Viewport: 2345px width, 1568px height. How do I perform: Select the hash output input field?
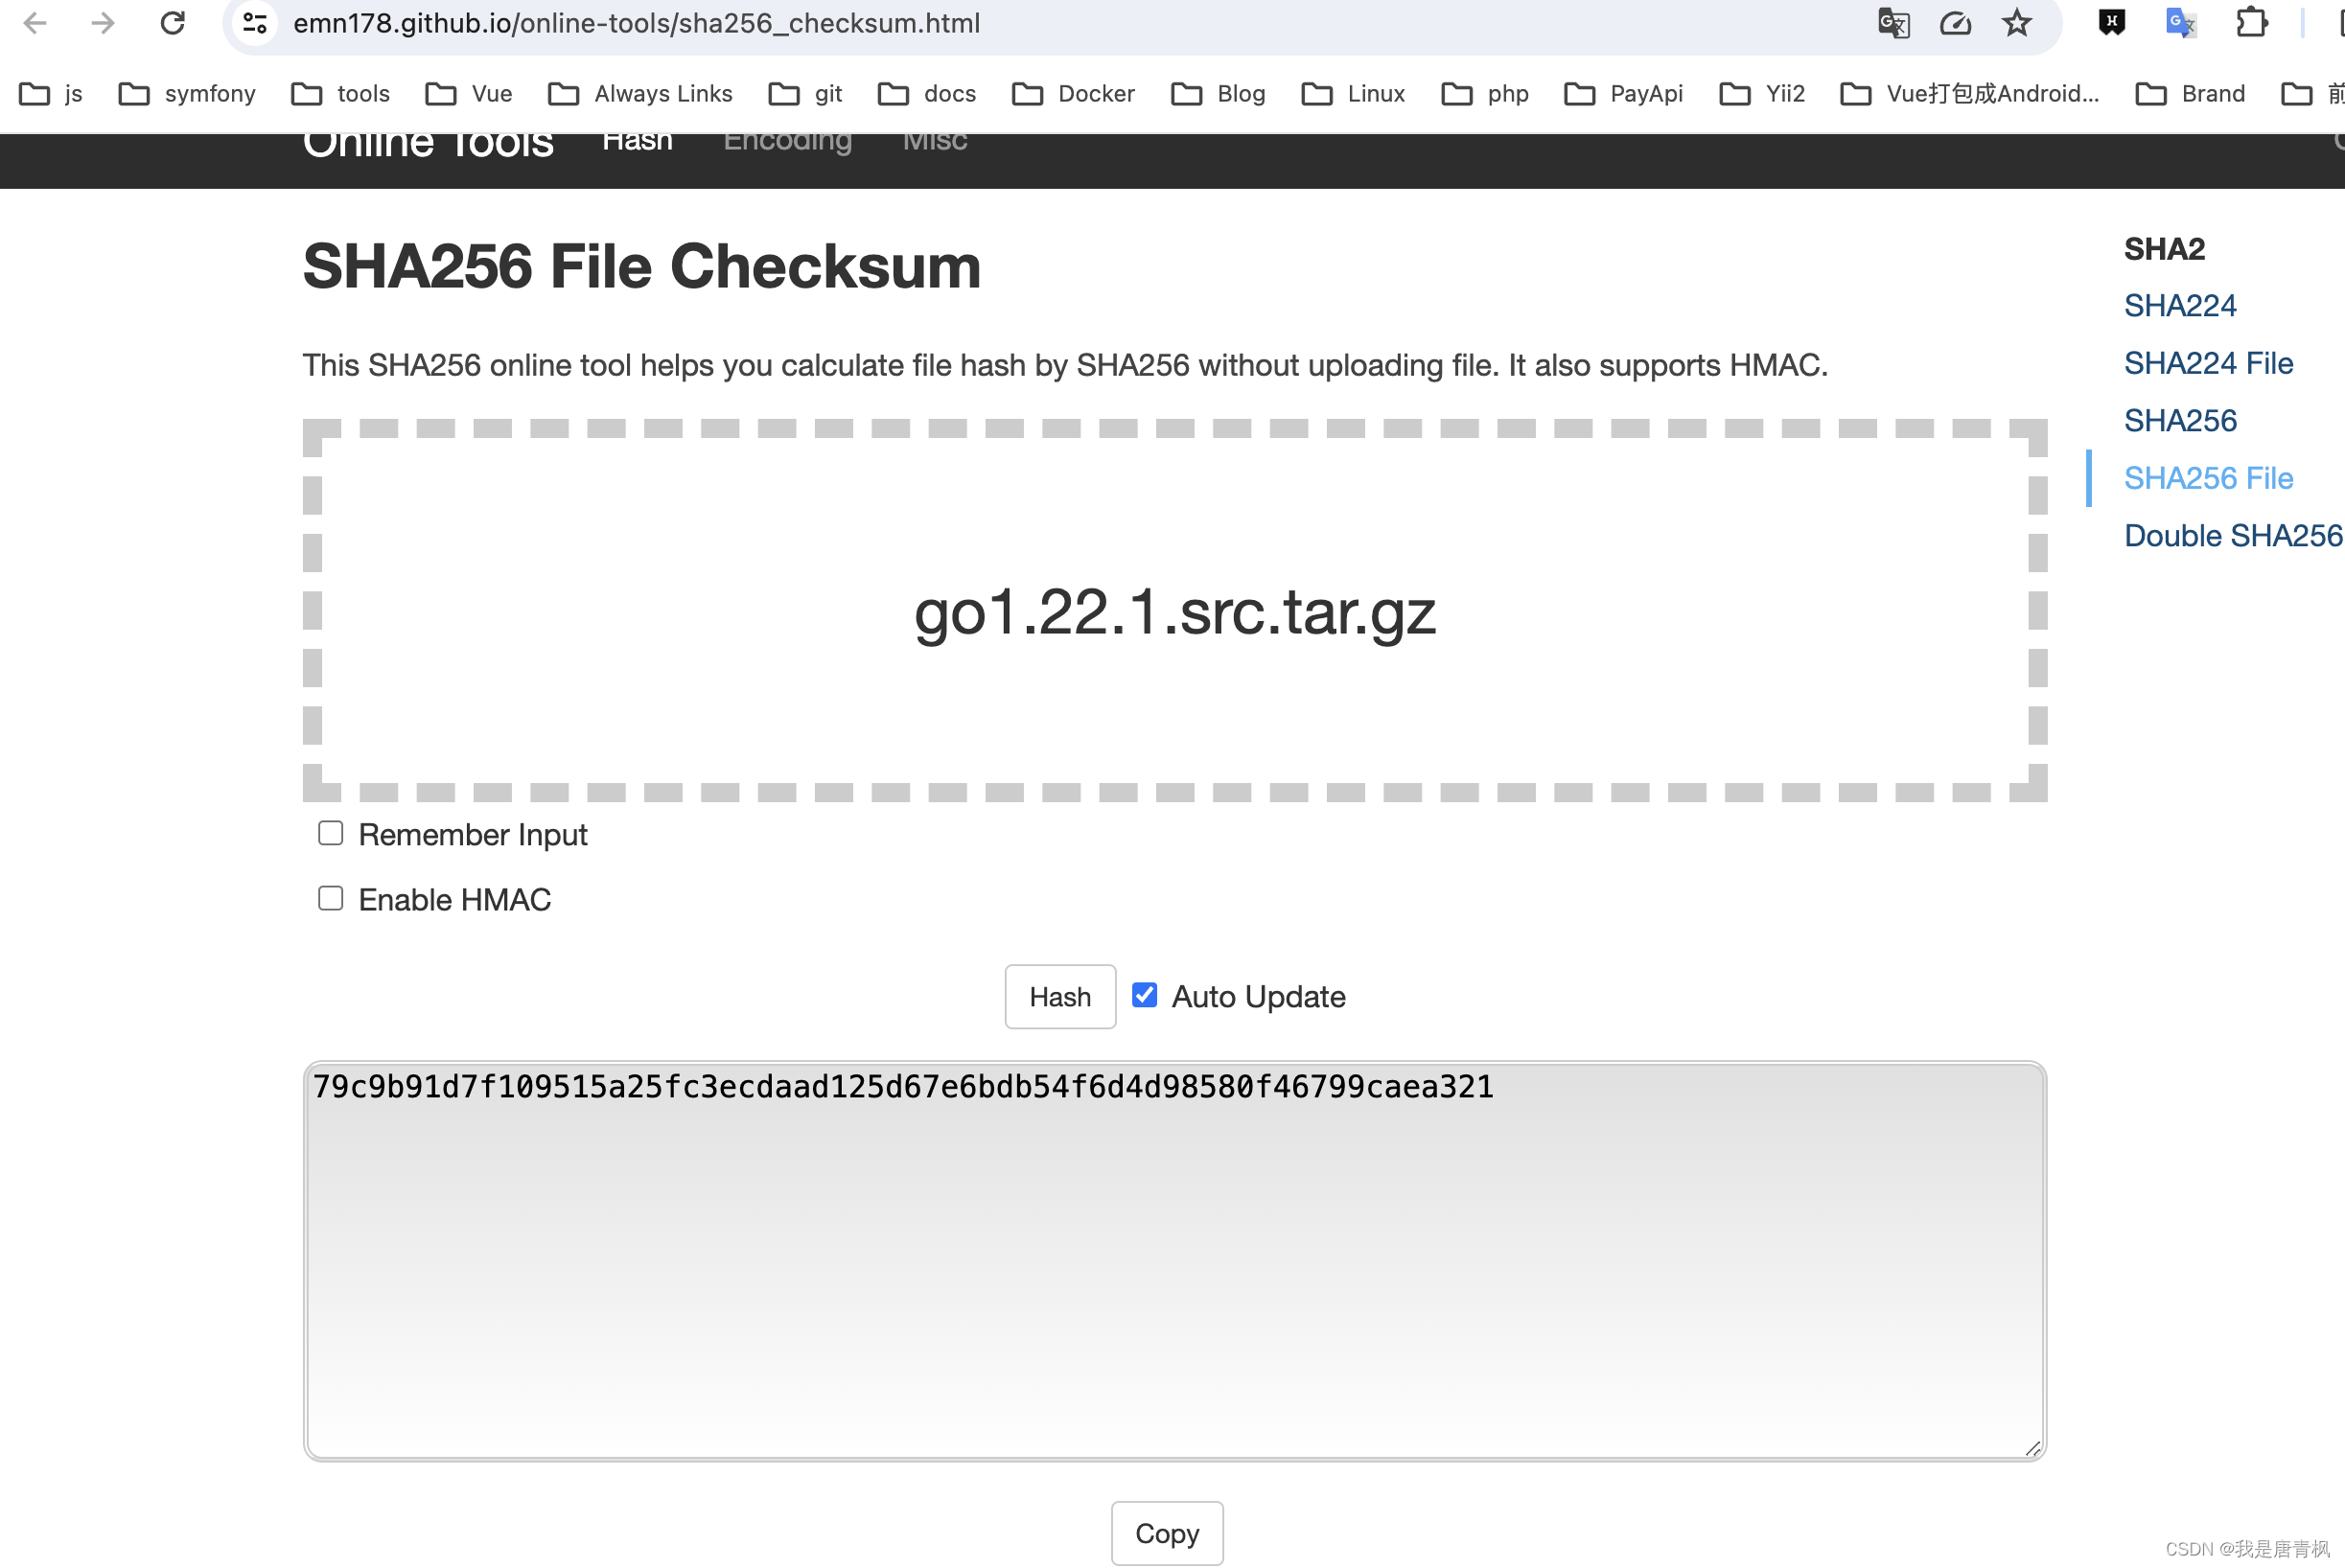pos(1172,1258)
